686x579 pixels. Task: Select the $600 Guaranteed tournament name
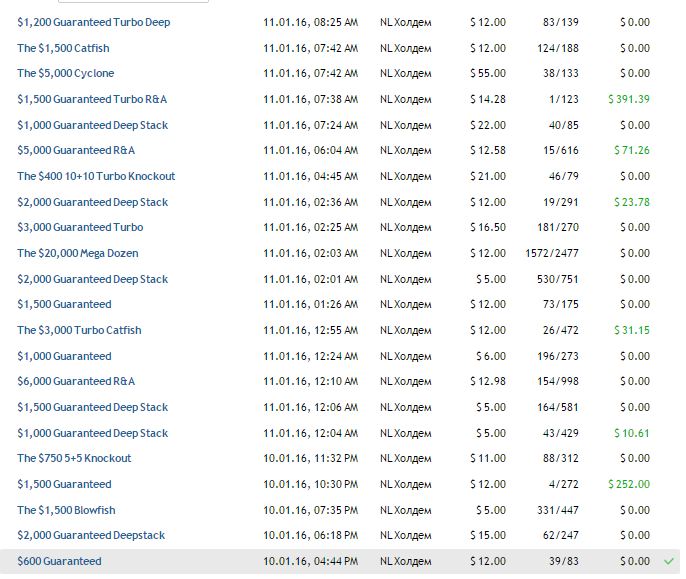[x=59, y=561]
